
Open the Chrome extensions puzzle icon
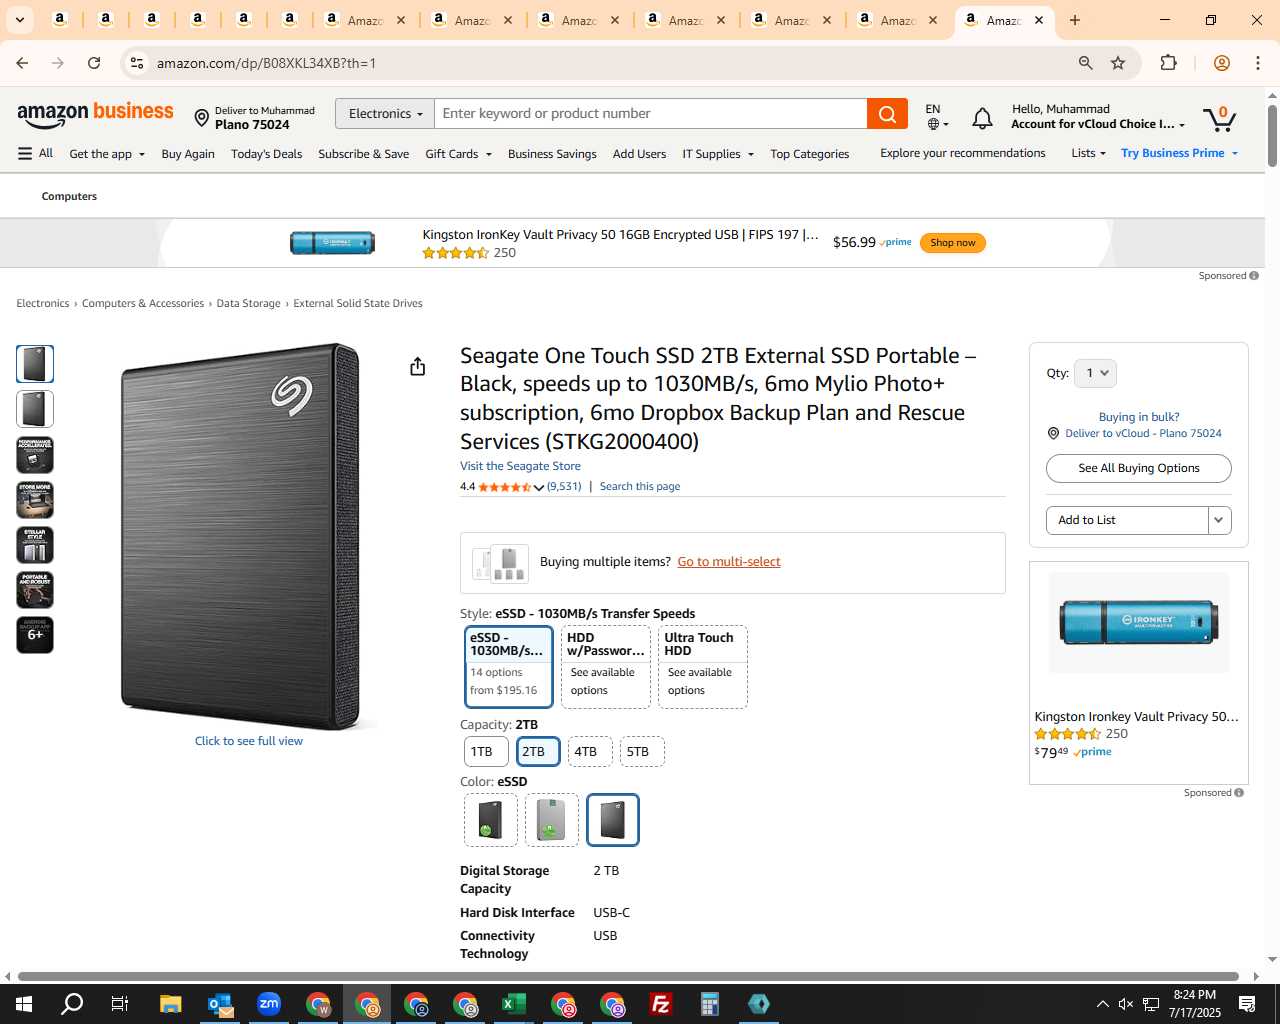1168,63
